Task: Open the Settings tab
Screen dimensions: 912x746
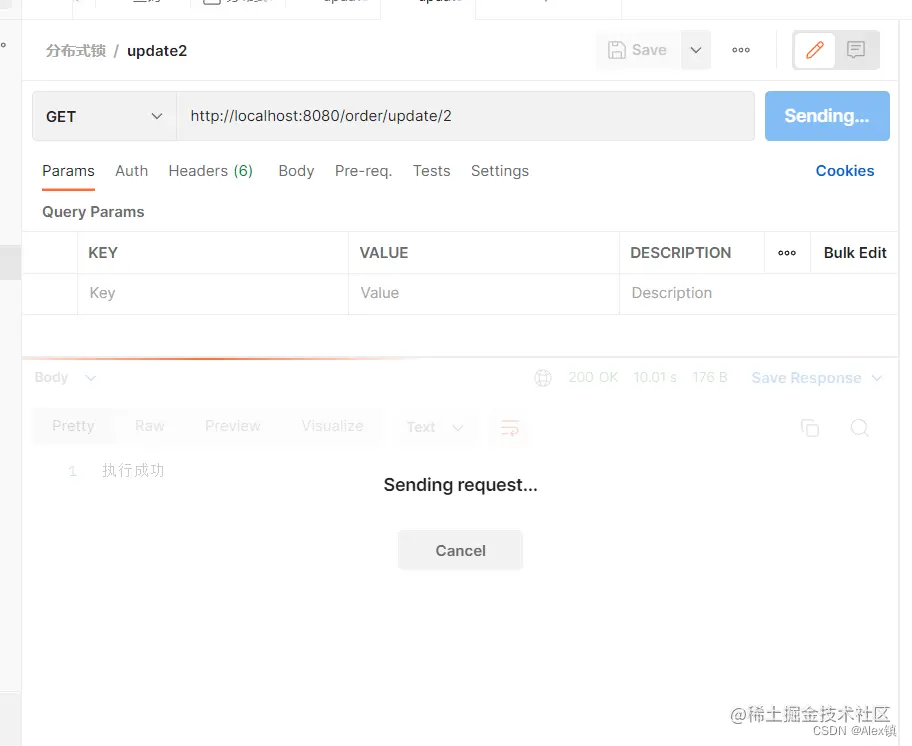Action: pos(500,171)
